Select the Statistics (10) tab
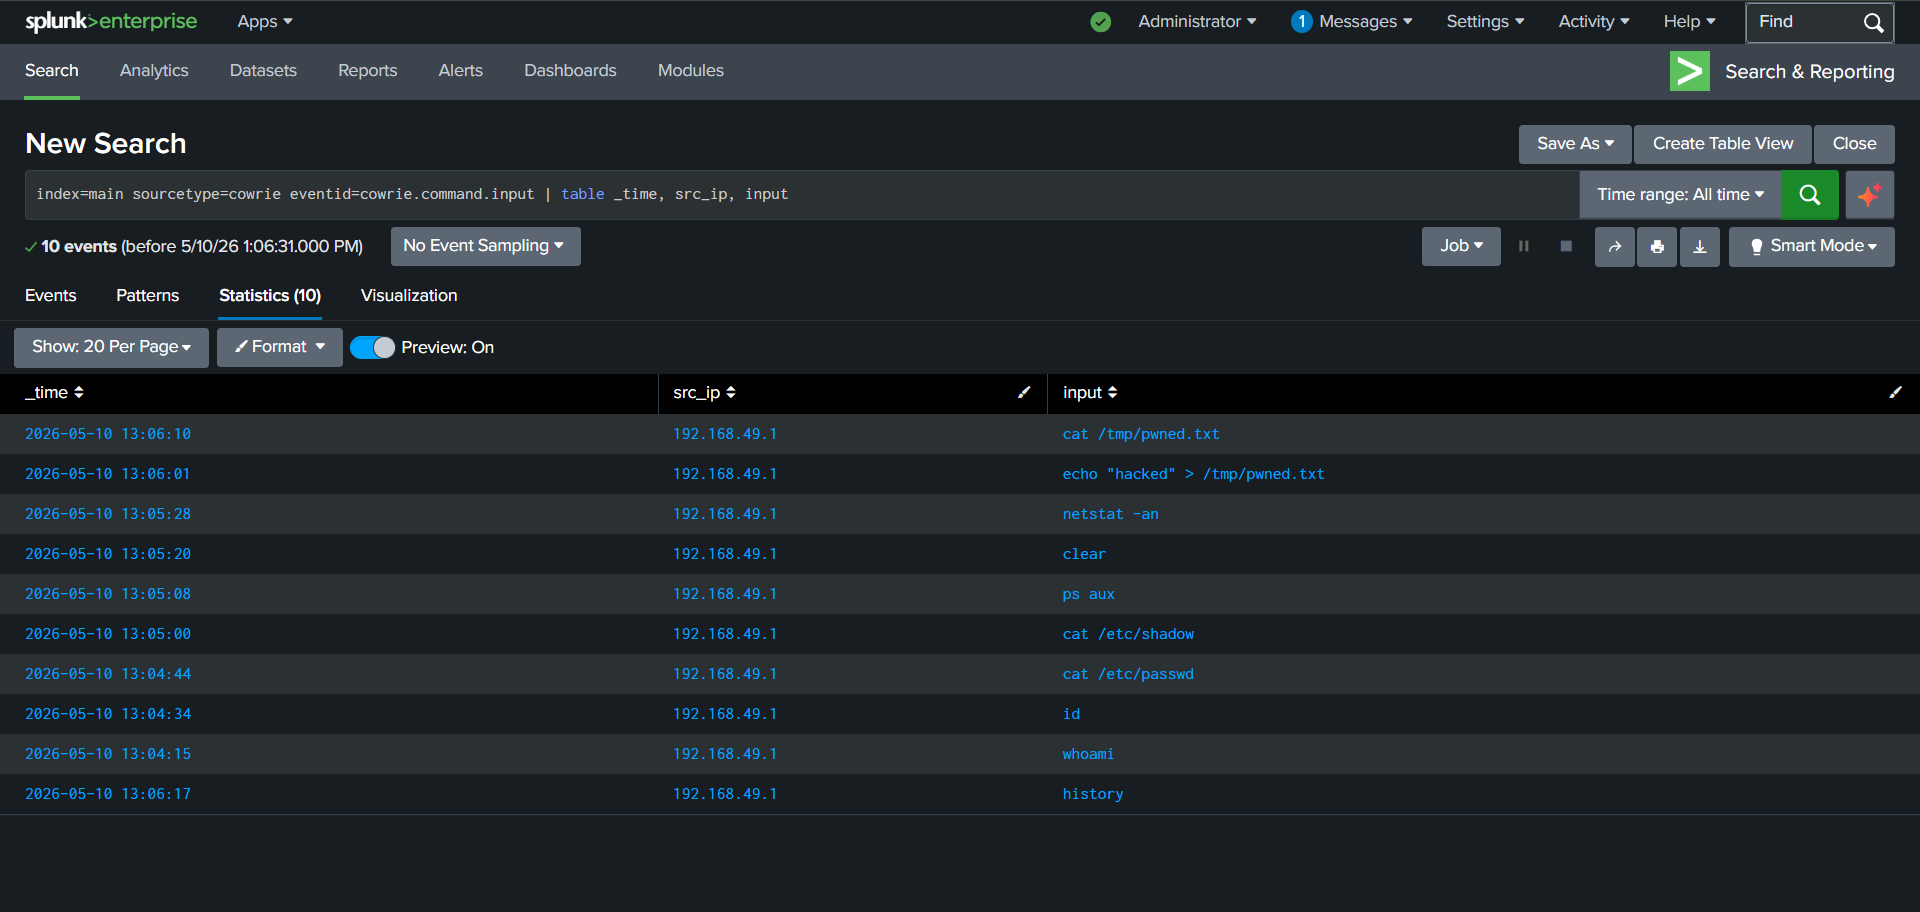The image size is (1920, 912). coord(270,296)
